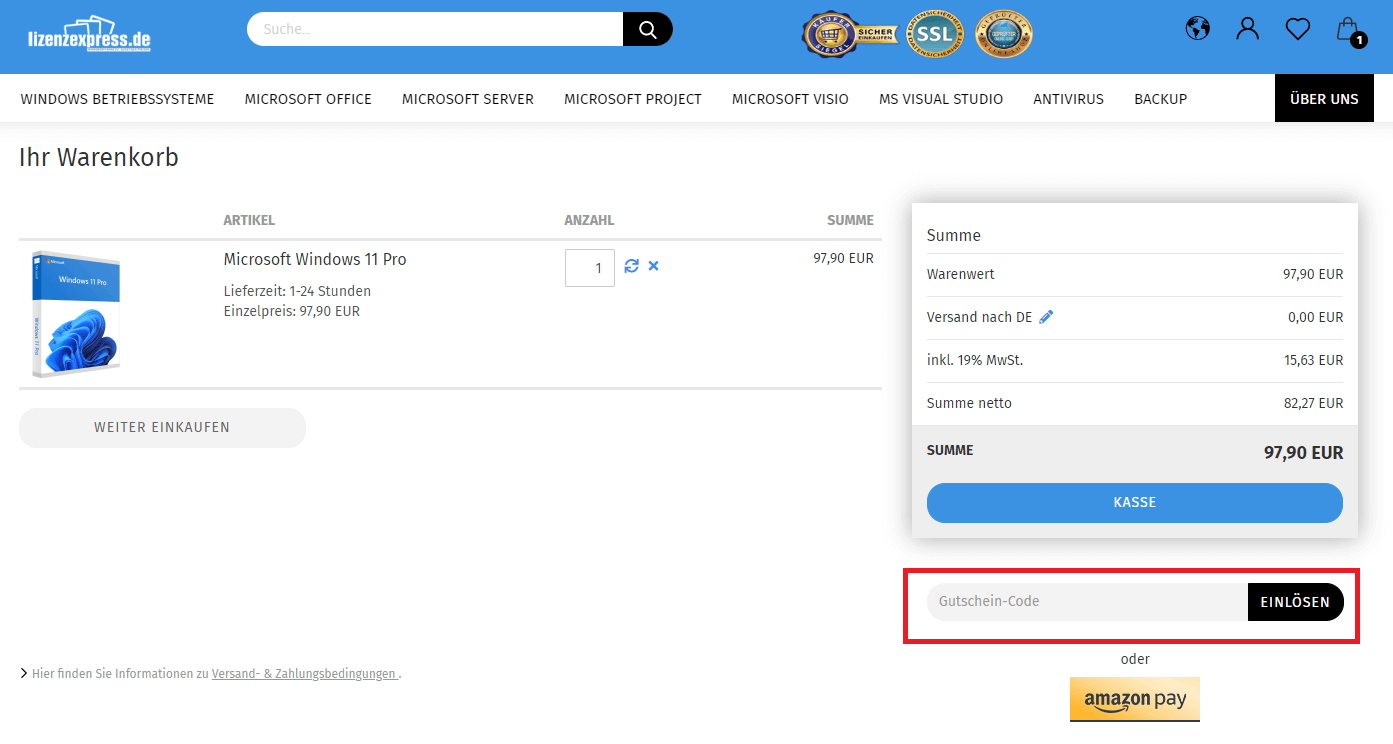This screenshot has height=744, width=1393.
Task: Click Weiter Einkaufen button
Action: point(162,427)
